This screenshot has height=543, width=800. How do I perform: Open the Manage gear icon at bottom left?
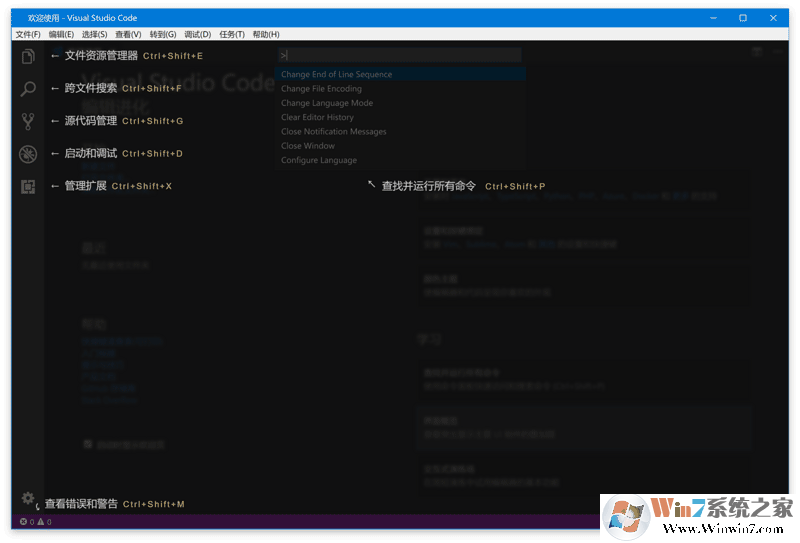[28, 498]
